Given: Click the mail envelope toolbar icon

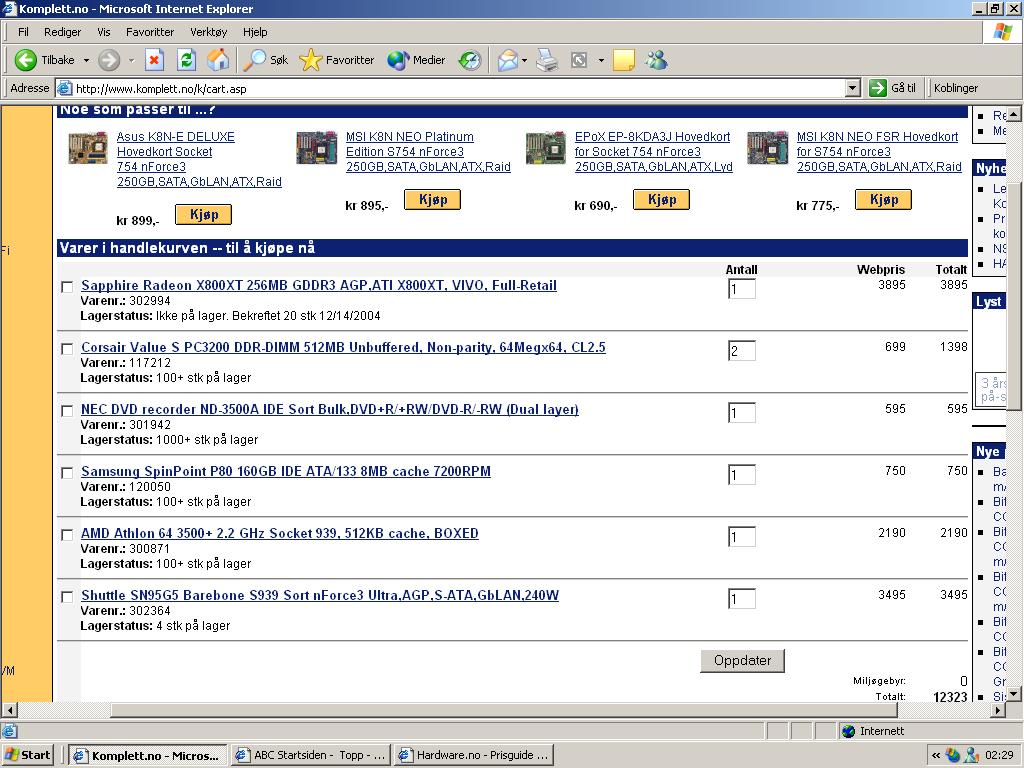Looking at the screenshot, I should tap(507, 60).
